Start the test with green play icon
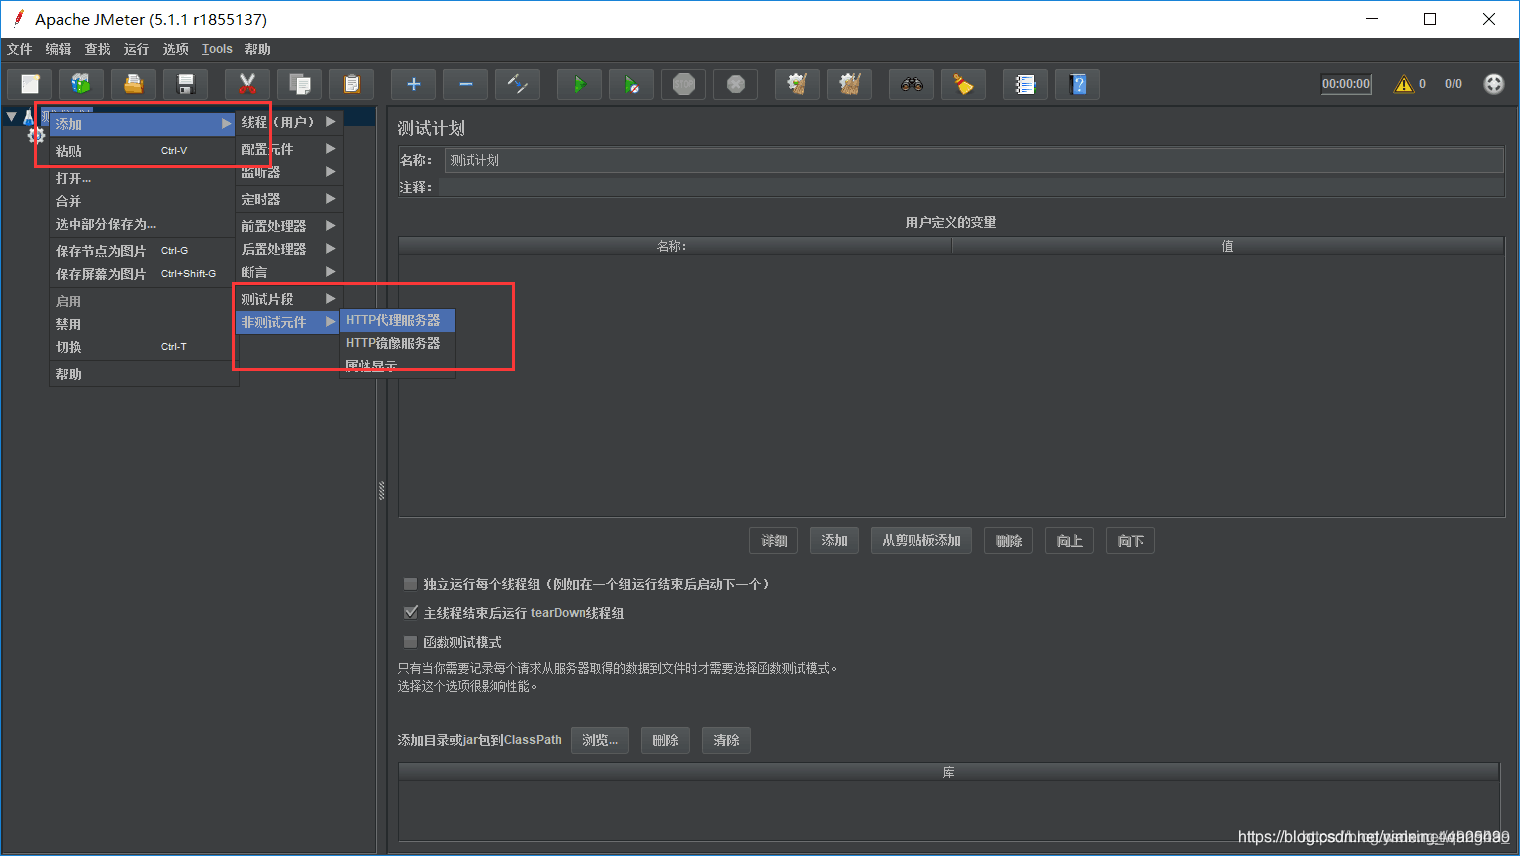The image size is (1520, 856). tap(579, 85)
